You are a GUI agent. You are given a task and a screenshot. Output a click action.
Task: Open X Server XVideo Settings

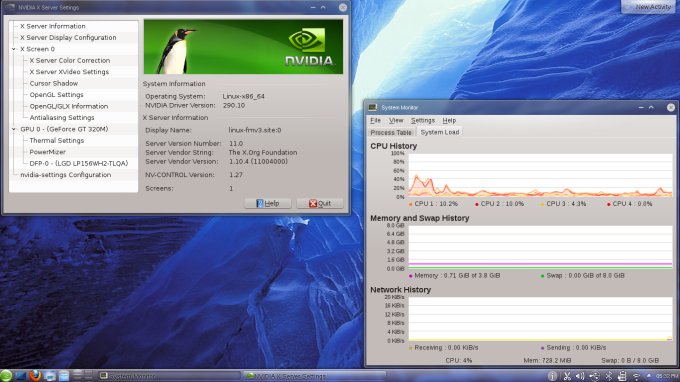(x=69, y=72)
